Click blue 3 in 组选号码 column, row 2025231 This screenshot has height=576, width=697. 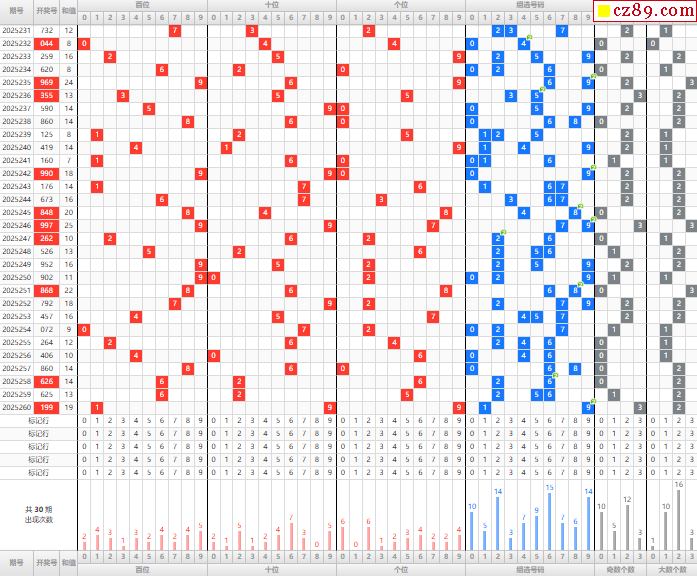click(511, 31)
